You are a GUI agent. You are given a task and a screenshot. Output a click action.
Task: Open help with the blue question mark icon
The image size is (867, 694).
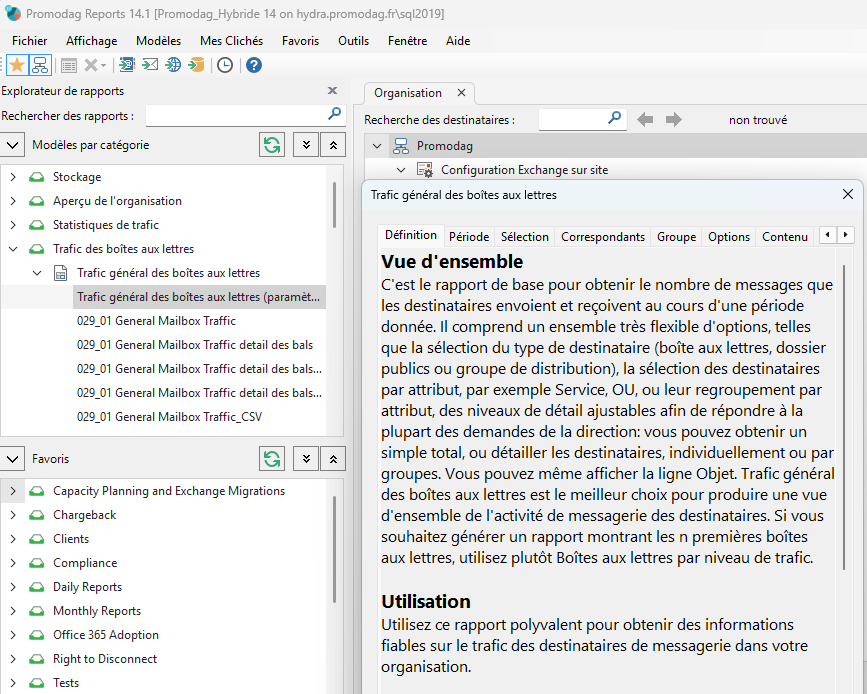point(254,65)
